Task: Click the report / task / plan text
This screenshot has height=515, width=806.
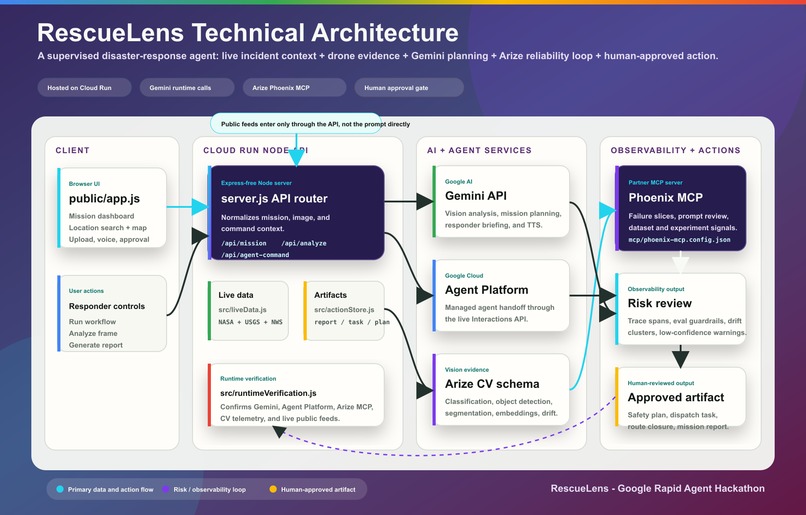Action: (352, 322)
